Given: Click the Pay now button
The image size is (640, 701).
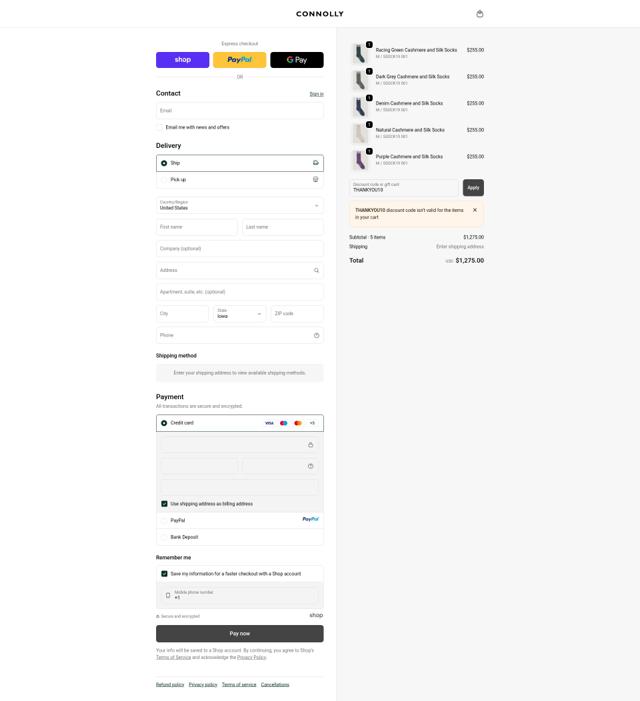Looking at the screenshot, I should [x=240, y=633].
